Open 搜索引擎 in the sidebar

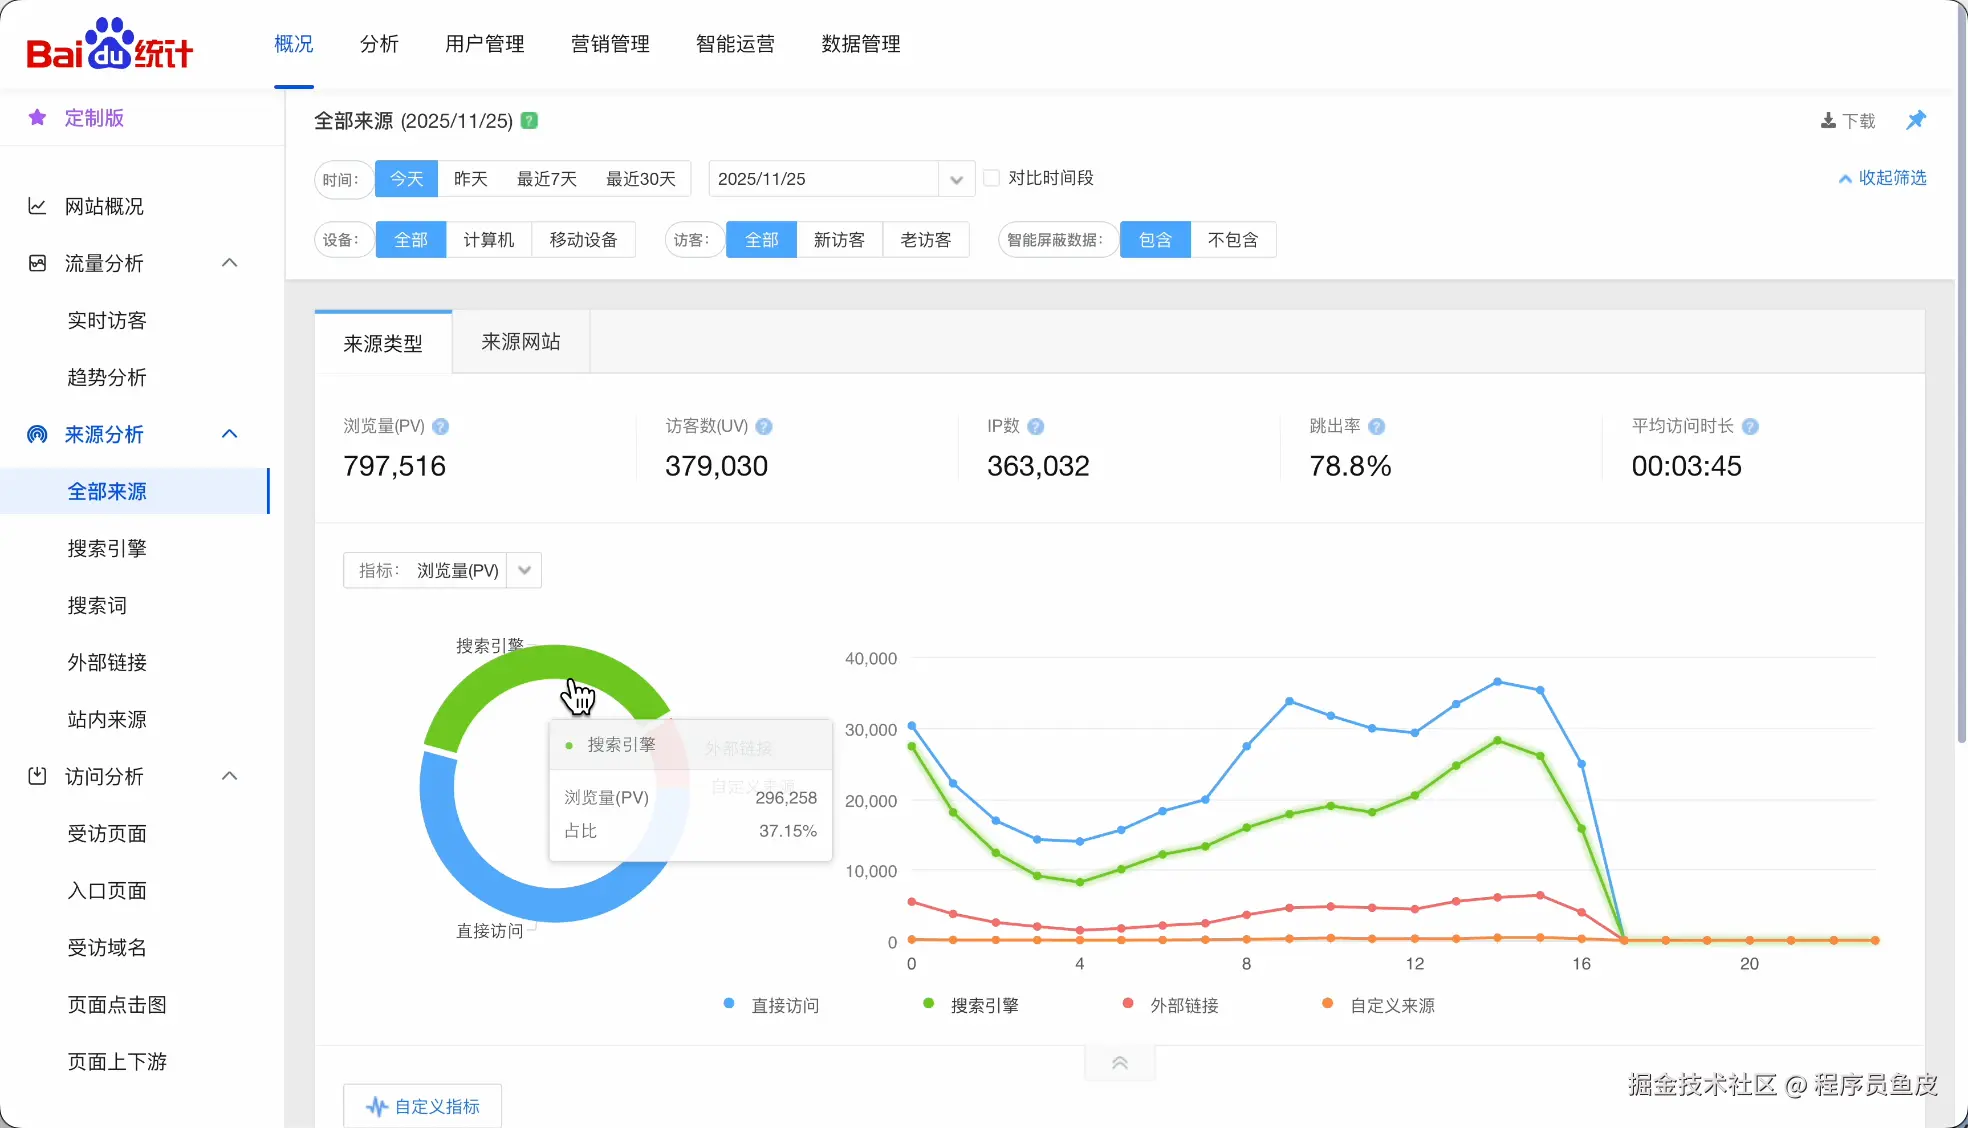pos(107,549)
